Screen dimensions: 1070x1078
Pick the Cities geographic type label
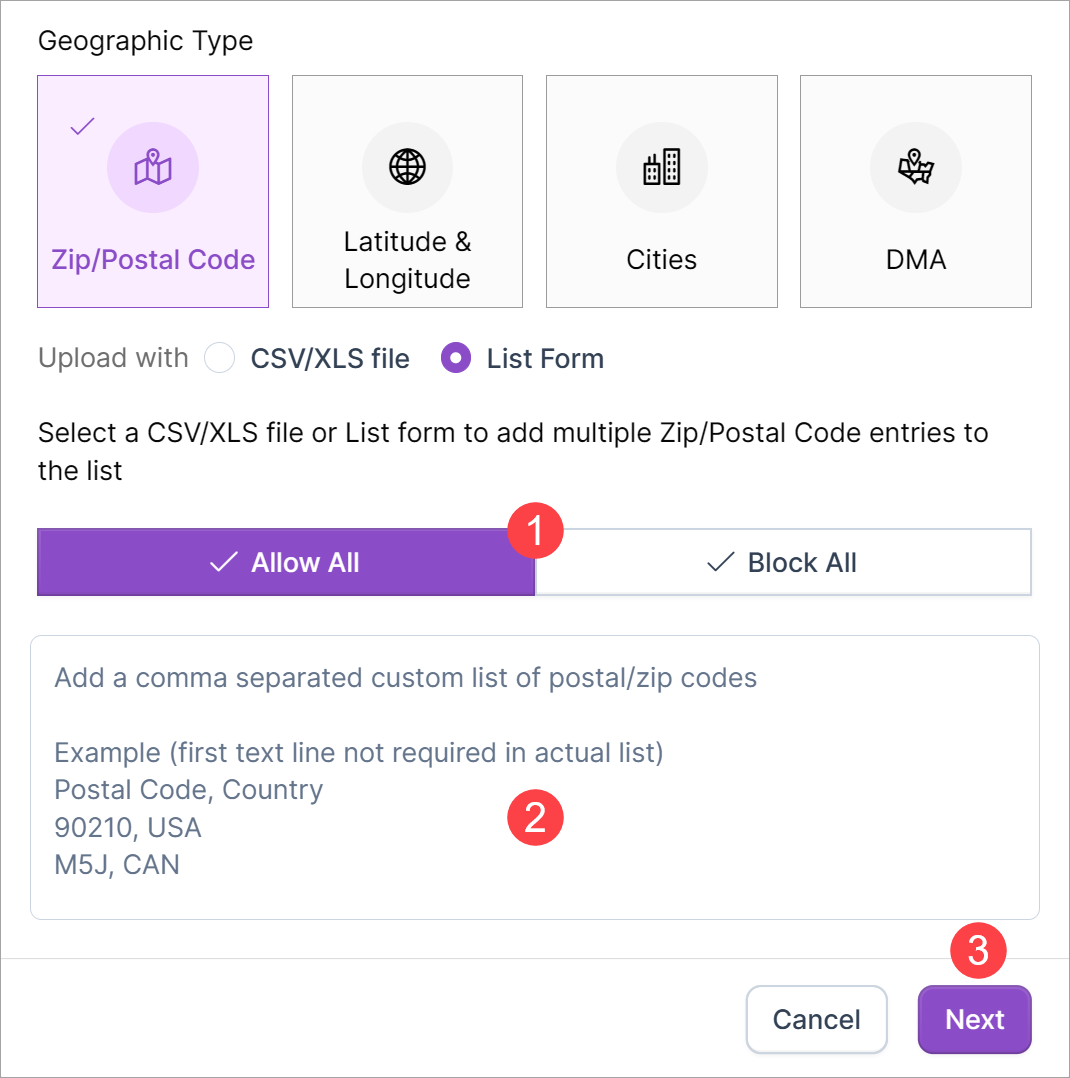[x=661, y=260]
